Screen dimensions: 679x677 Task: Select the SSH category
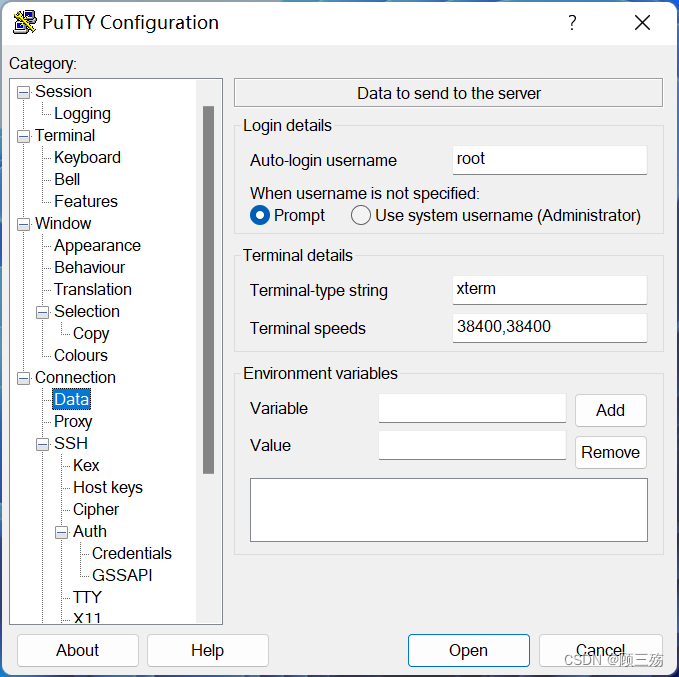[71, 444]
